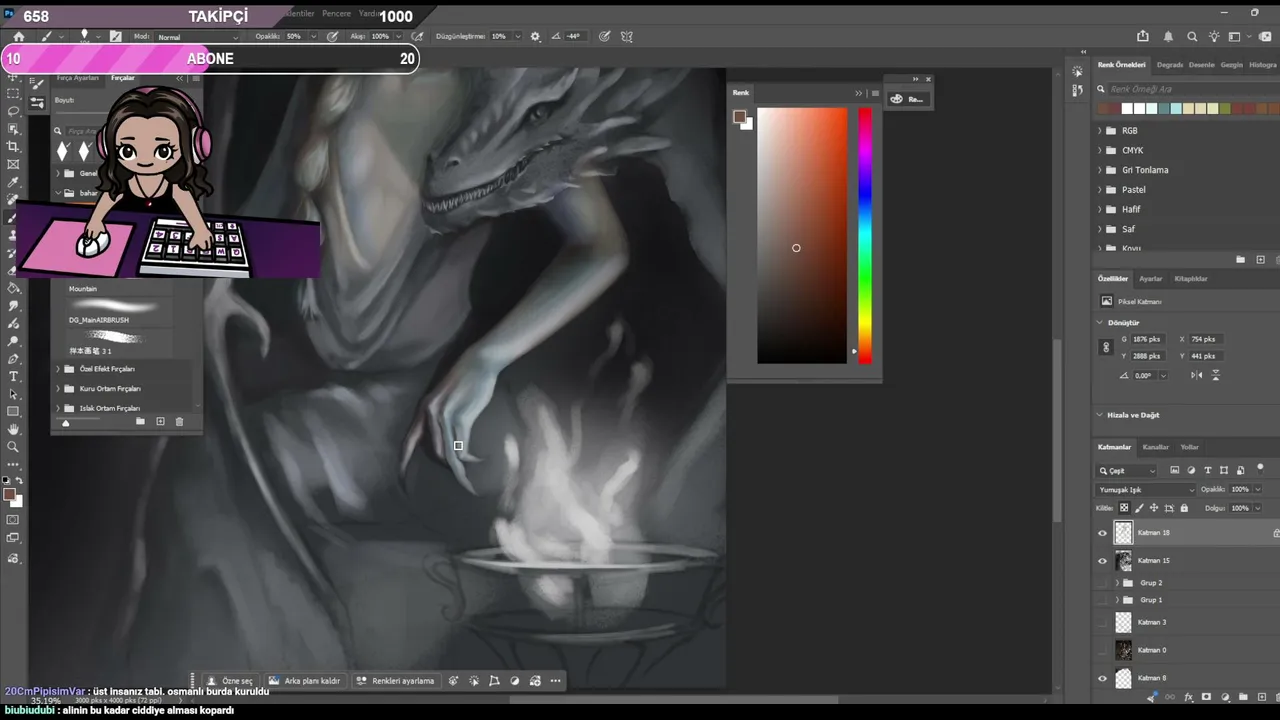The width and height of the screenshot is (1280, 720).
Task: Hide Katman 8 layer
Action: click(1103, 678)
